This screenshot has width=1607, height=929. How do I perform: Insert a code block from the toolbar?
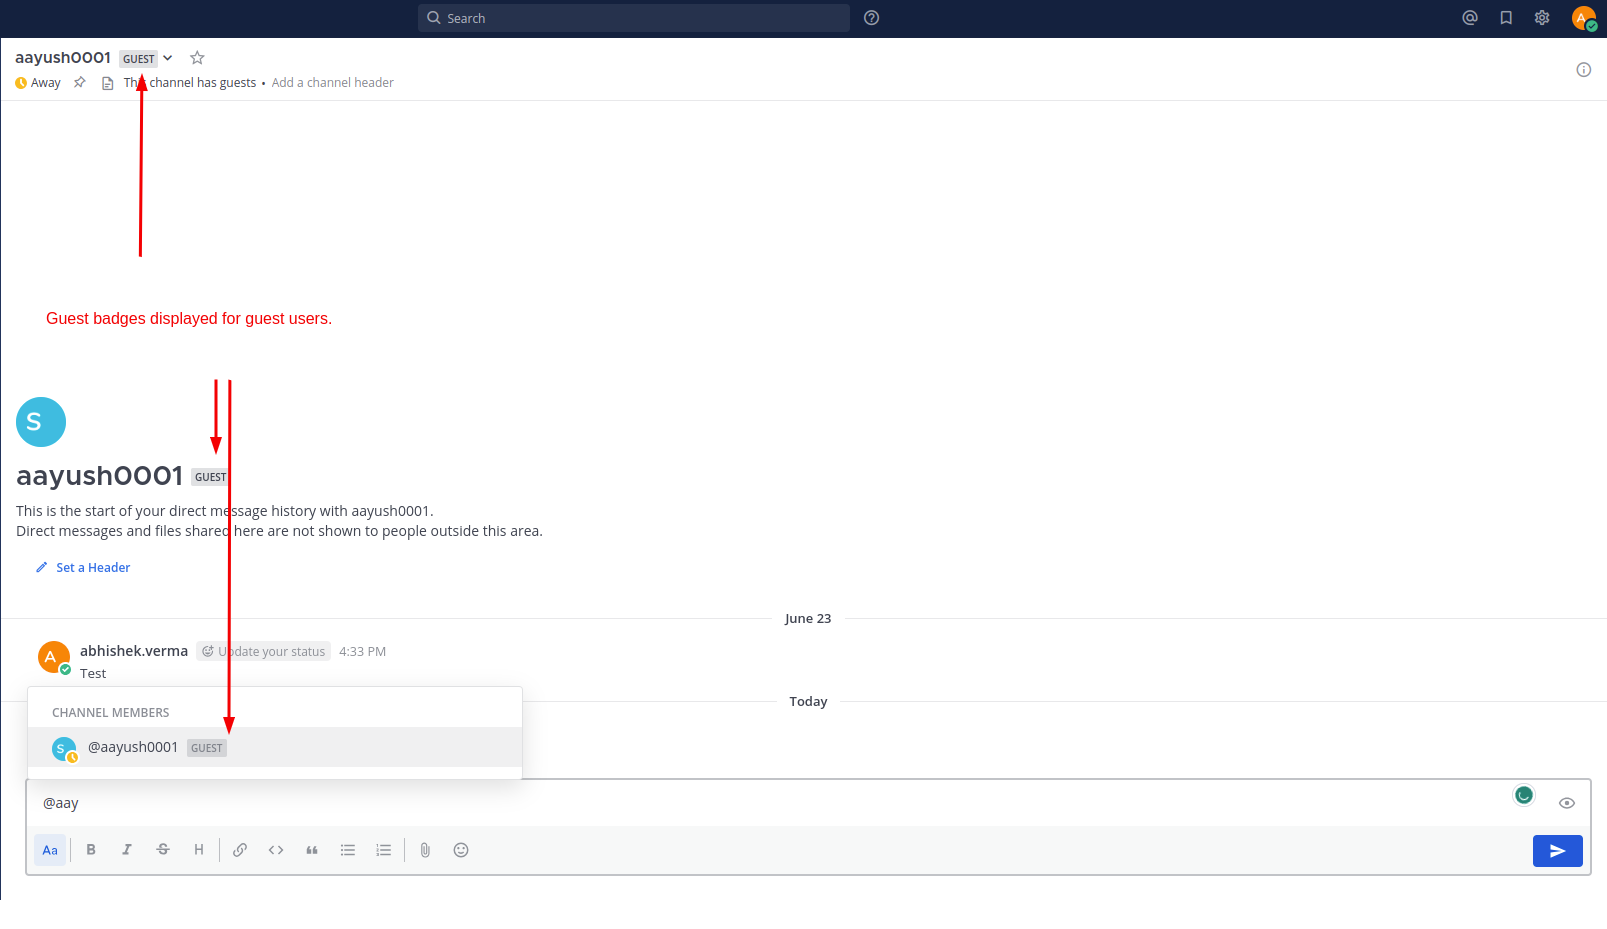(x=276, y=850)
